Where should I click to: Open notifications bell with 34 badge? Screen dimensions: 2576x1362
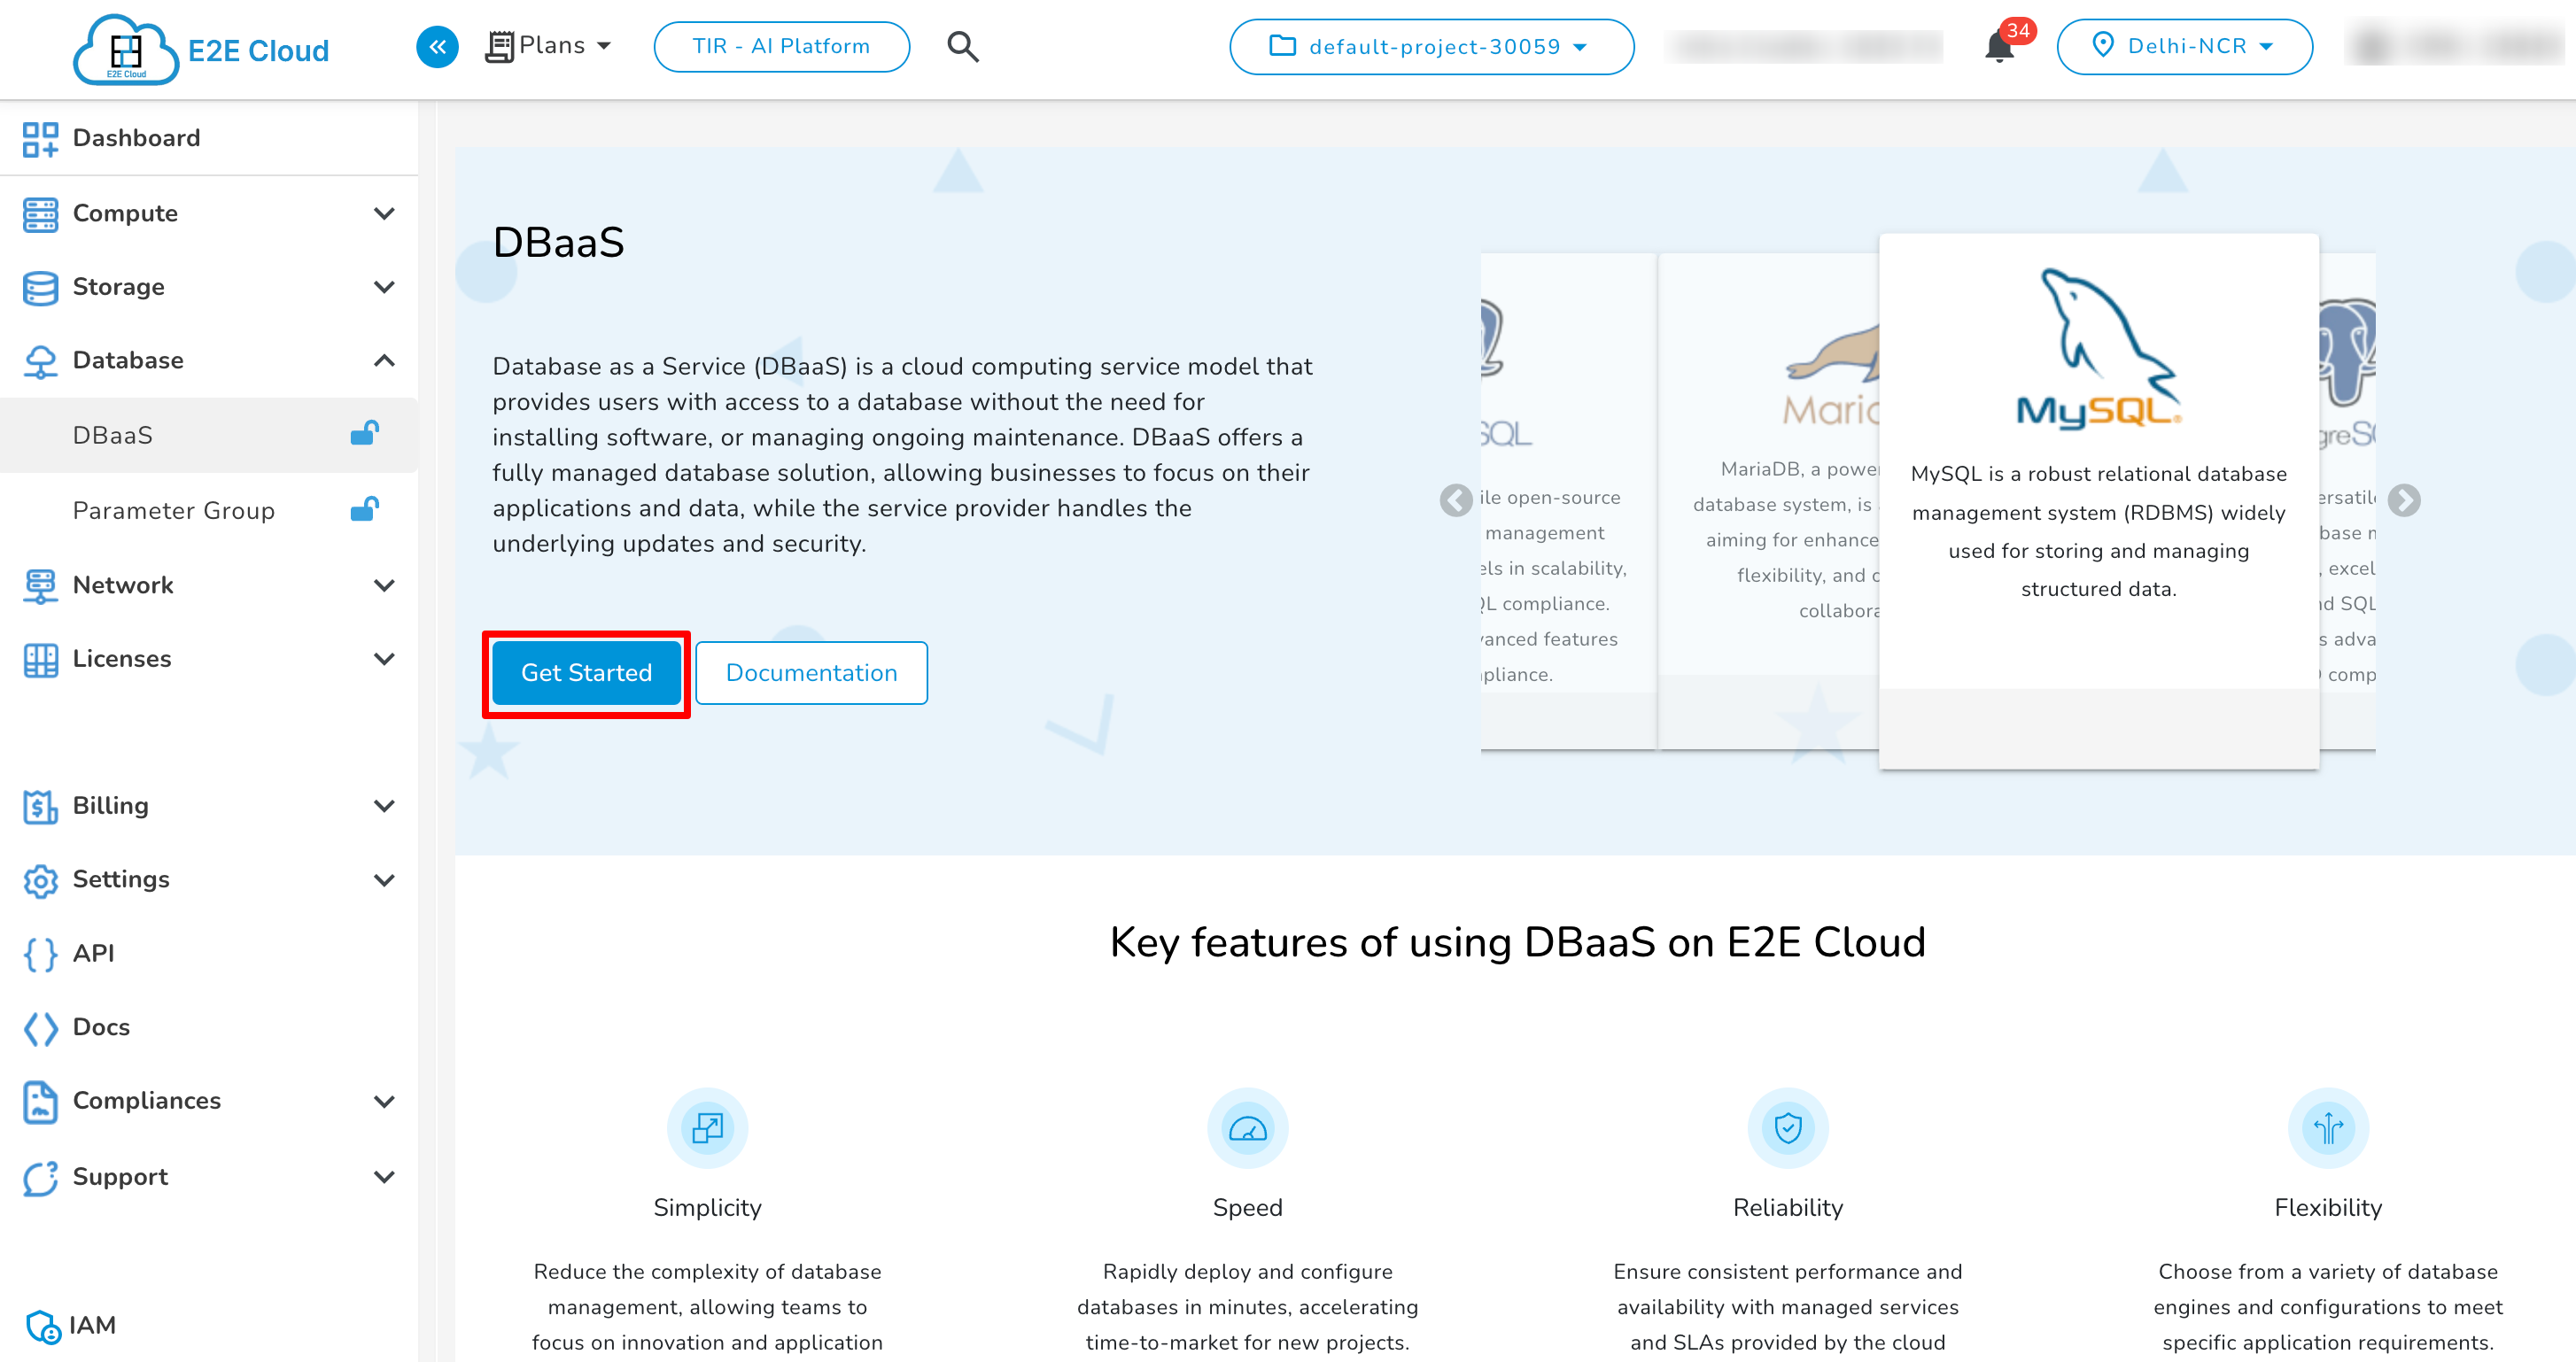(2000, 47)
